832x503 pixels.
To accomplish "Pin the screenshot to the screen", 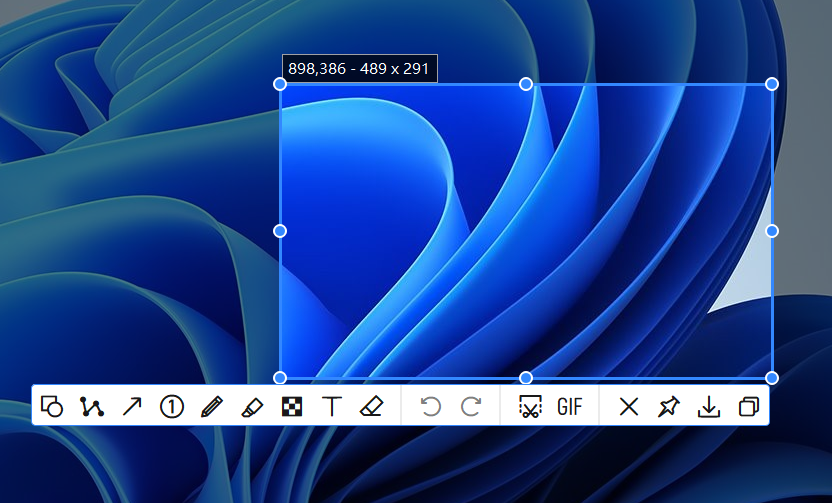I will coord(668,406).
